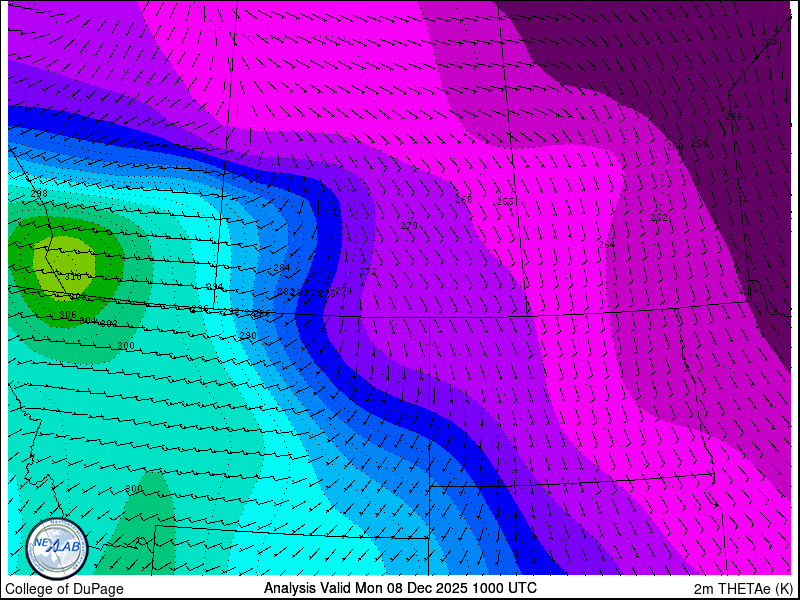Click the 254 contour label
This screenshot has height=600, width=800.
[x=768, y=43]
